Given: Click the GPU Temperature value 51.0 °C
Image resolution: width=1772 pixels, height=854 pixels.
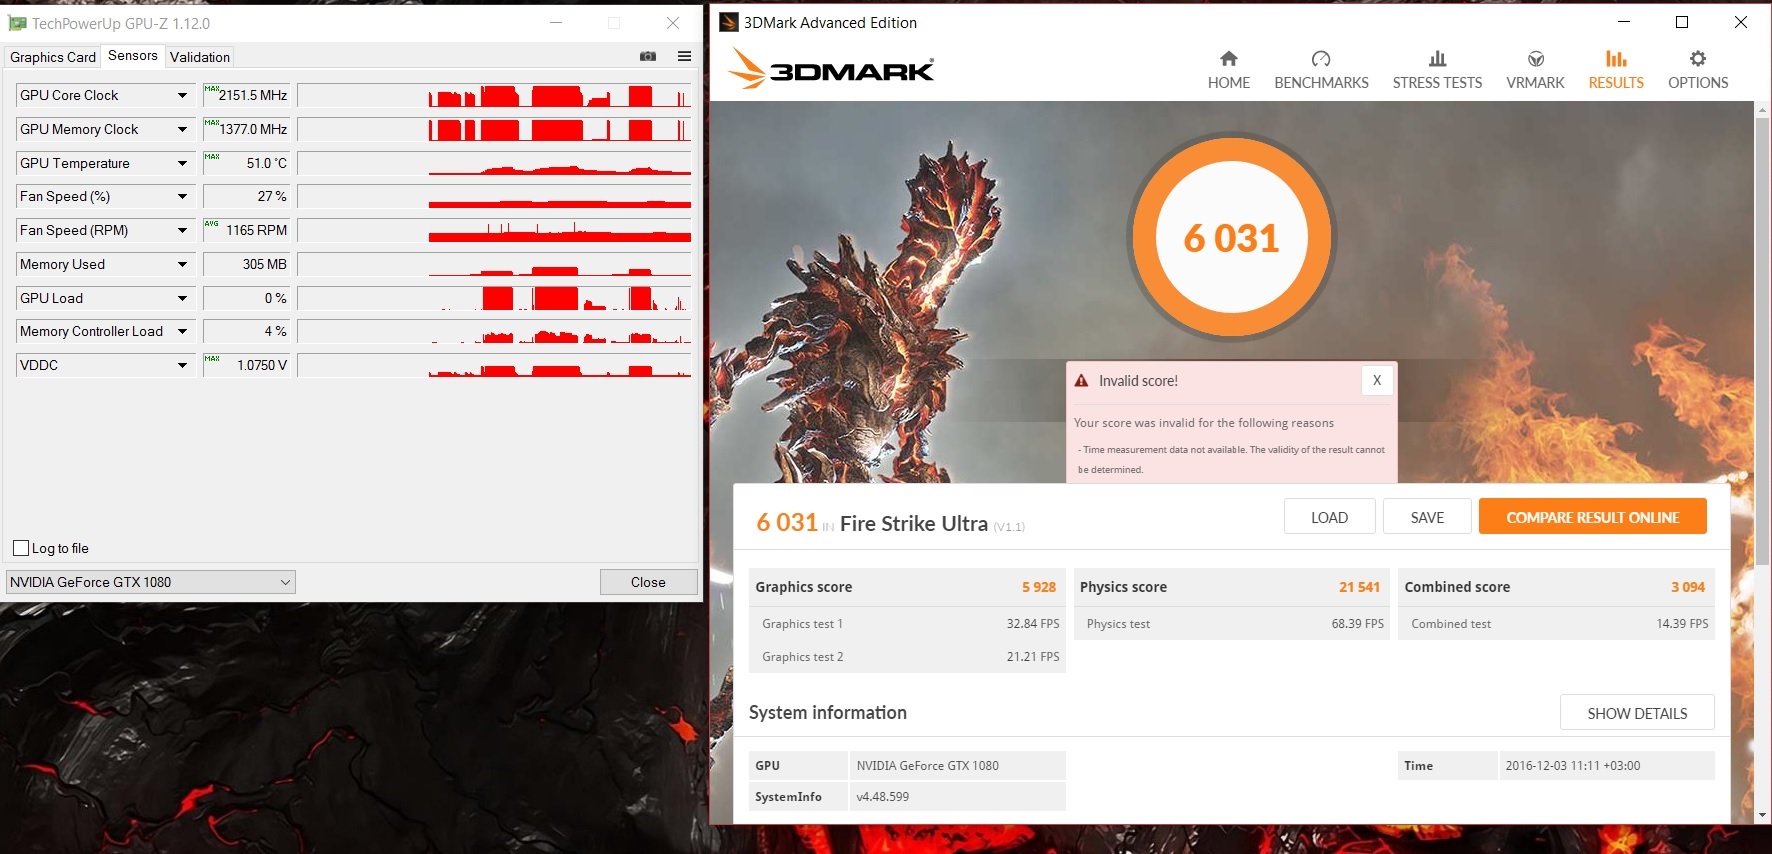Looking at the screenshot, I should click(267, 163).
